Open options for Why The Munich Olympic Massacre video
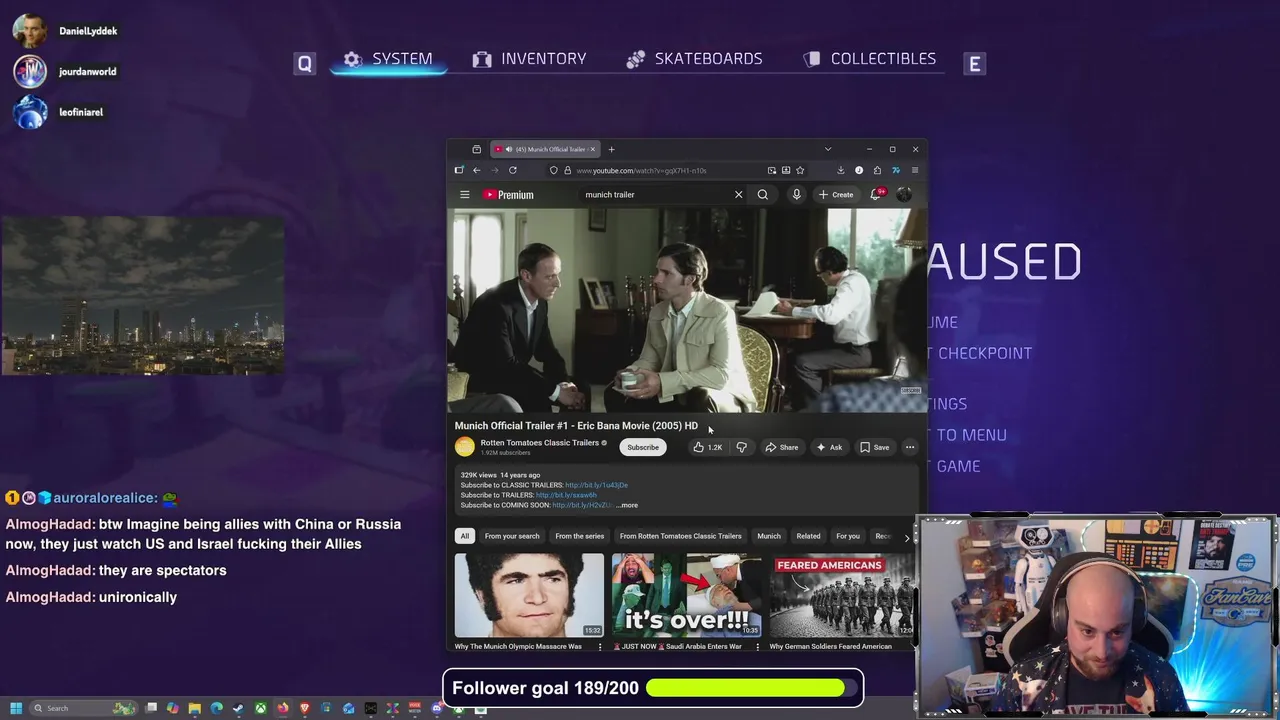This screenshot has width=1280, height=720. 600,647
